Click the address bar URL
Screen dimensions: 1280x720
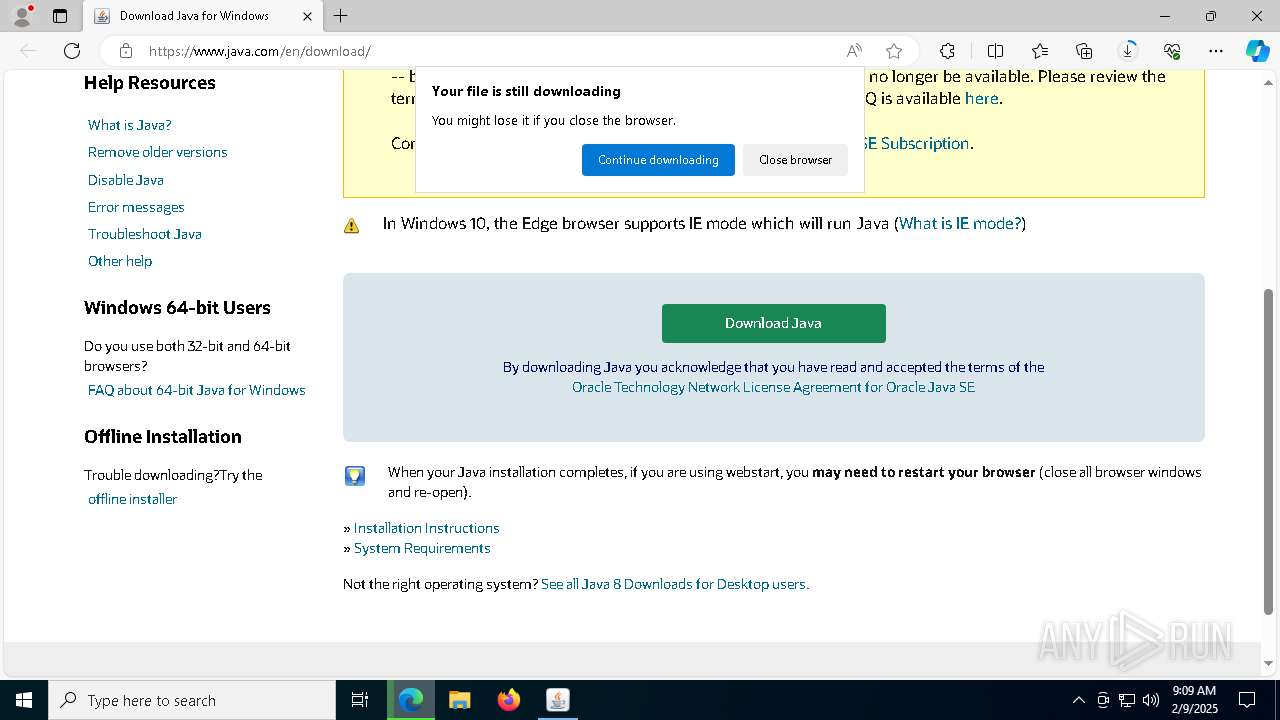(x=260, y=51)
